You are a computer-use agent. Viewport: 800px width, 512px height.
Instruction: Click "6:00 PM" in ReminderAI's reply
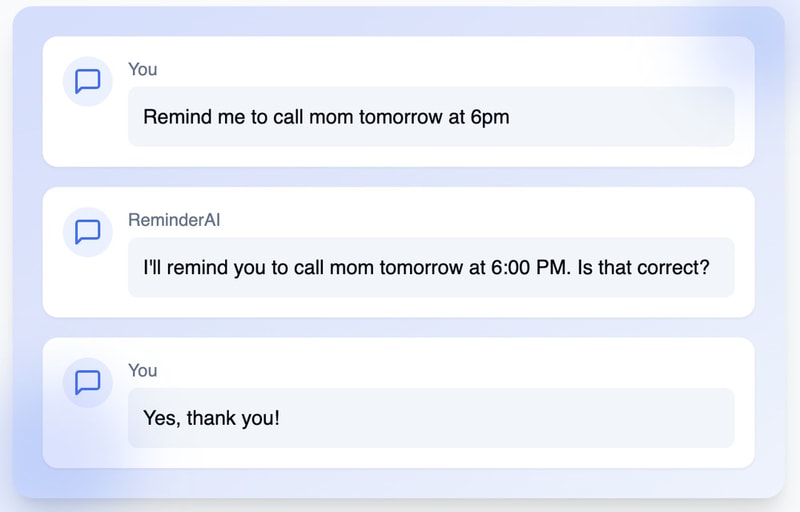pyautogui.click(x=530, y=267)
